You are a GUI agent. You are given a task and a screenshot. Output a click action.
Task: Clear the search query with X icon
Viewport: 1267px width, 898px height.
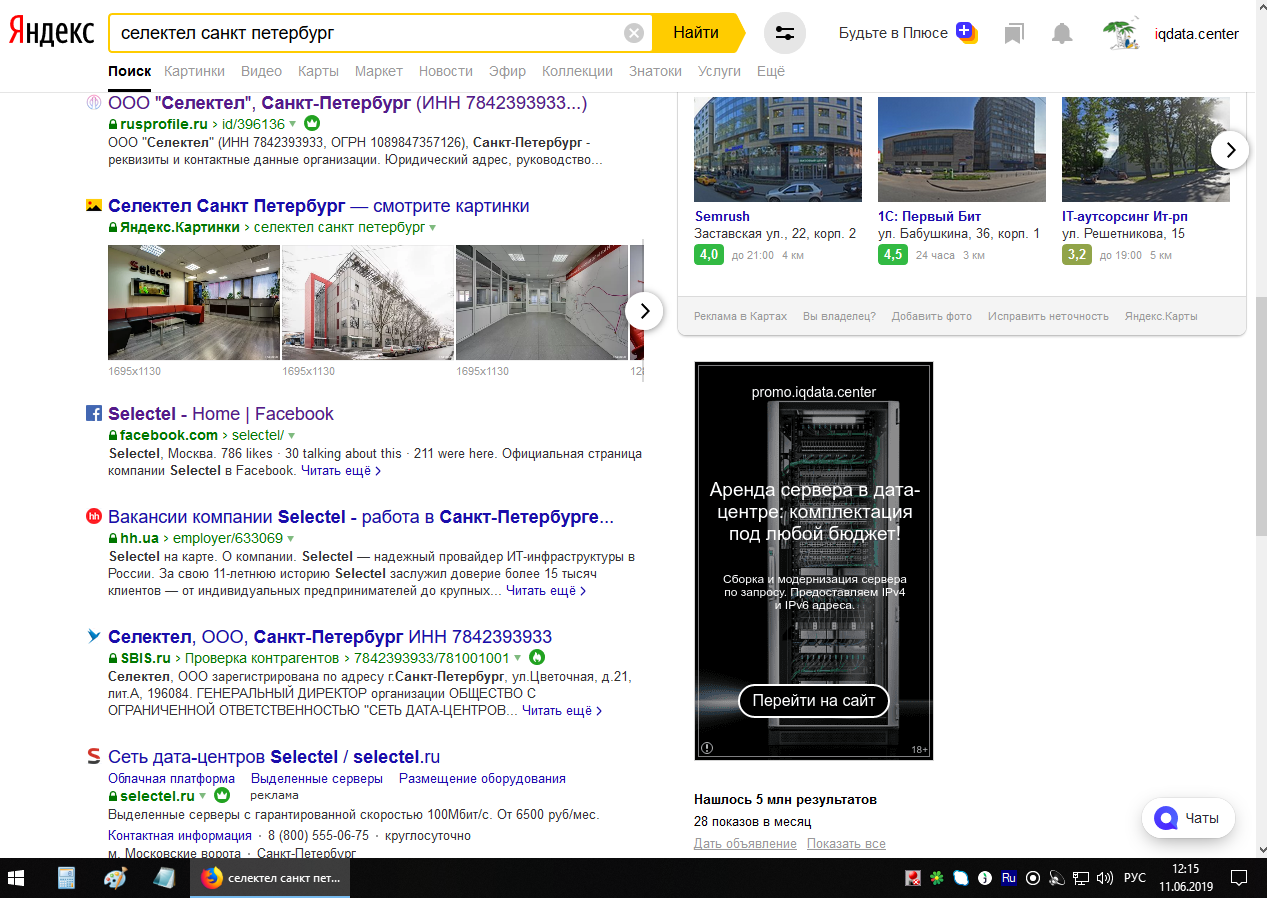[634, 33]
